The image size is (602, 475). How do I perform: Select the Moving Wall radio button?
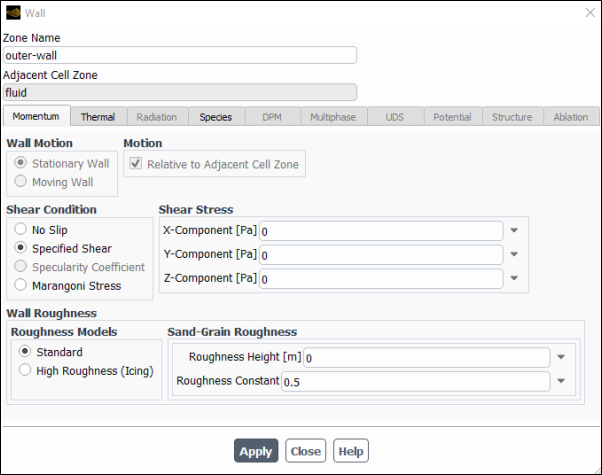coord(20,181)
